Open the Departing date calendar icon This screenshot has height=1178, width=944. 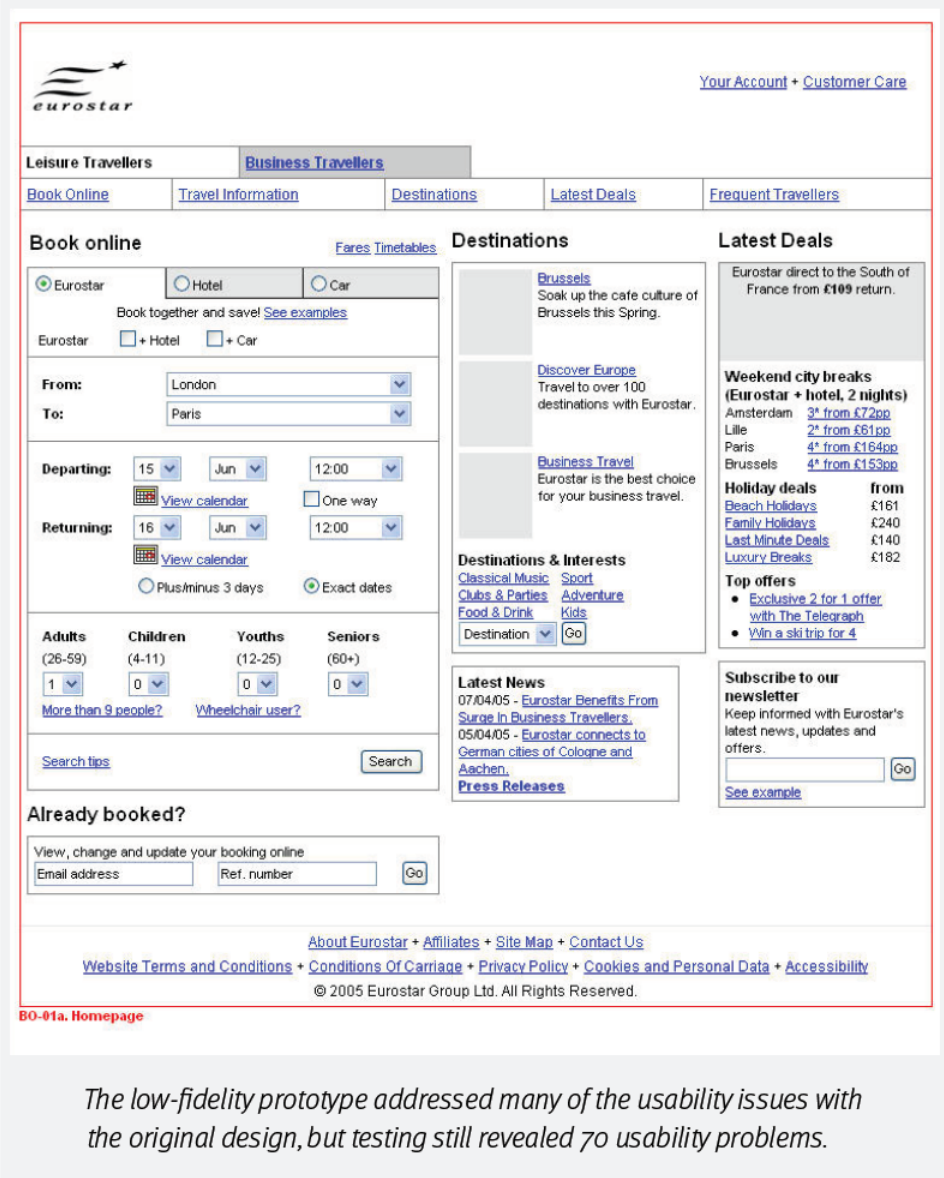(146, 497)
